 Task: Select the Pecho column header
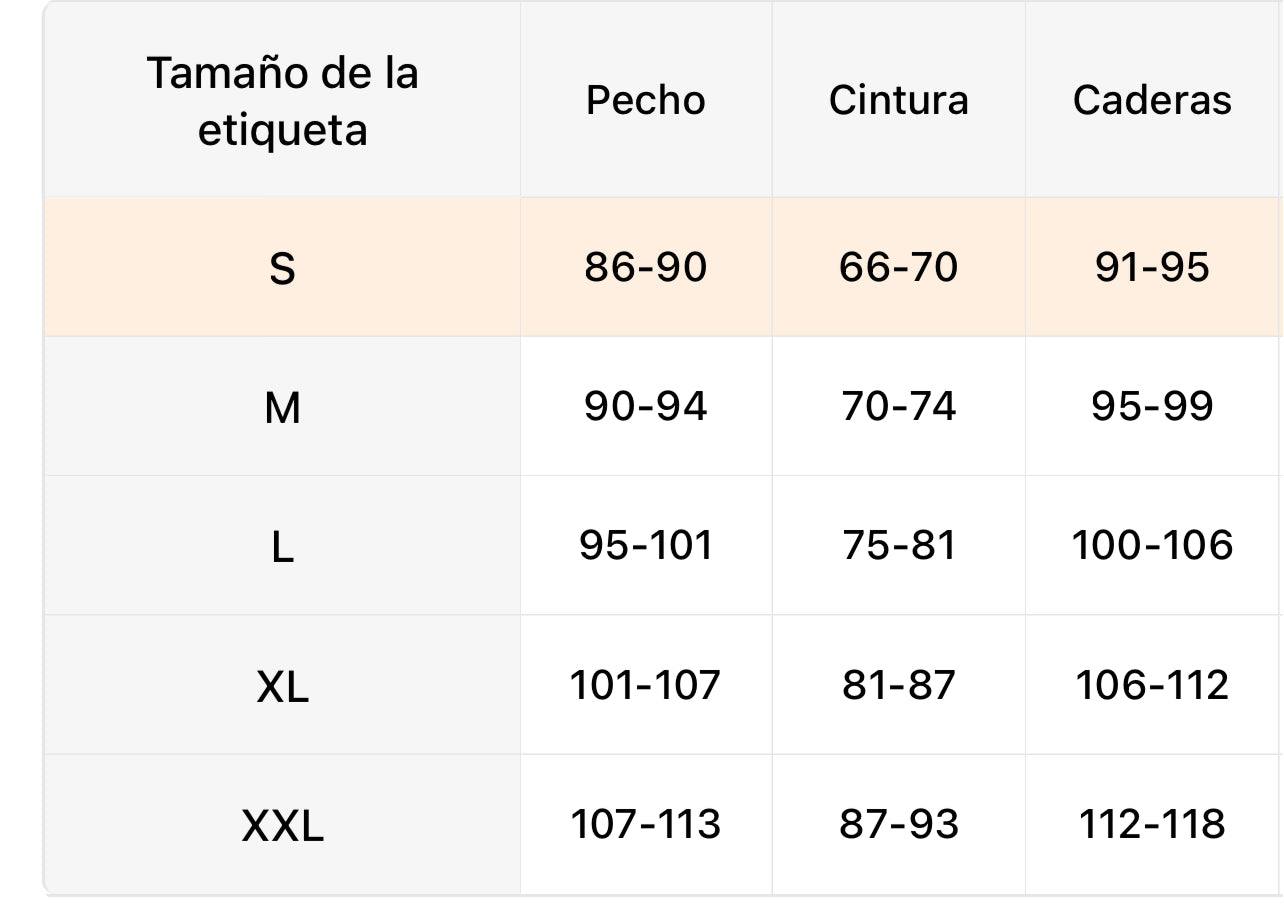point(646,100)
